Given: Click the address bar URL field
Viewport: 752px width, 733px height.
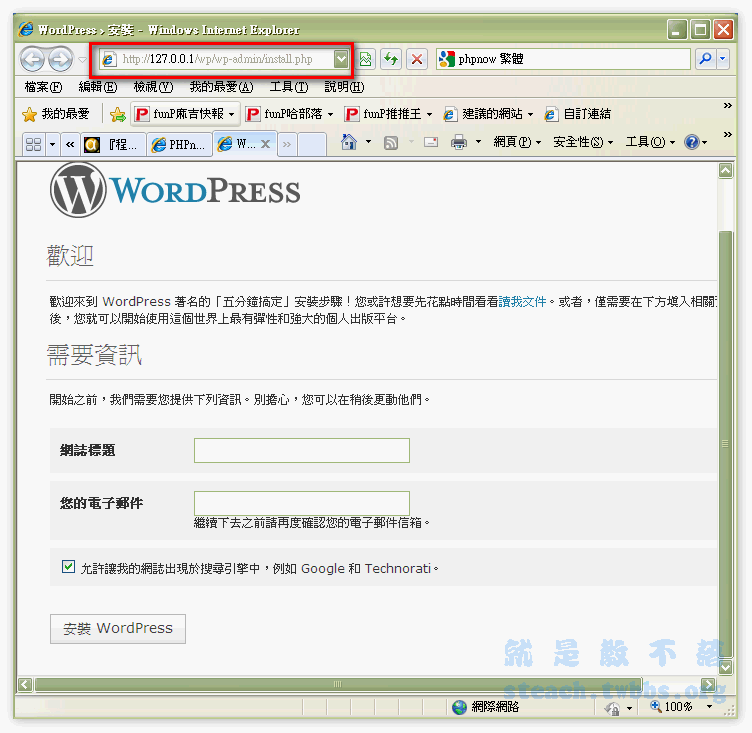Looking at the screenshot, I should click(x=217, y=59).
